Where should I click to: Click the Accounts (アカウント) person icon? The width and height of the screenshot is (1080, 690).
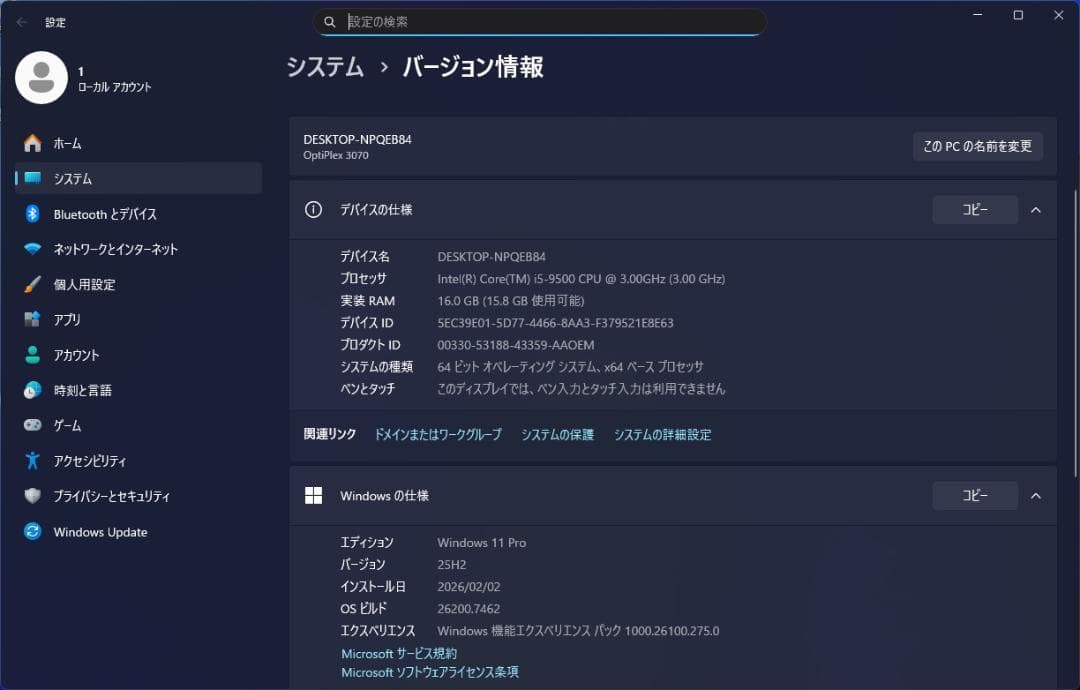(x=32, y=355)
